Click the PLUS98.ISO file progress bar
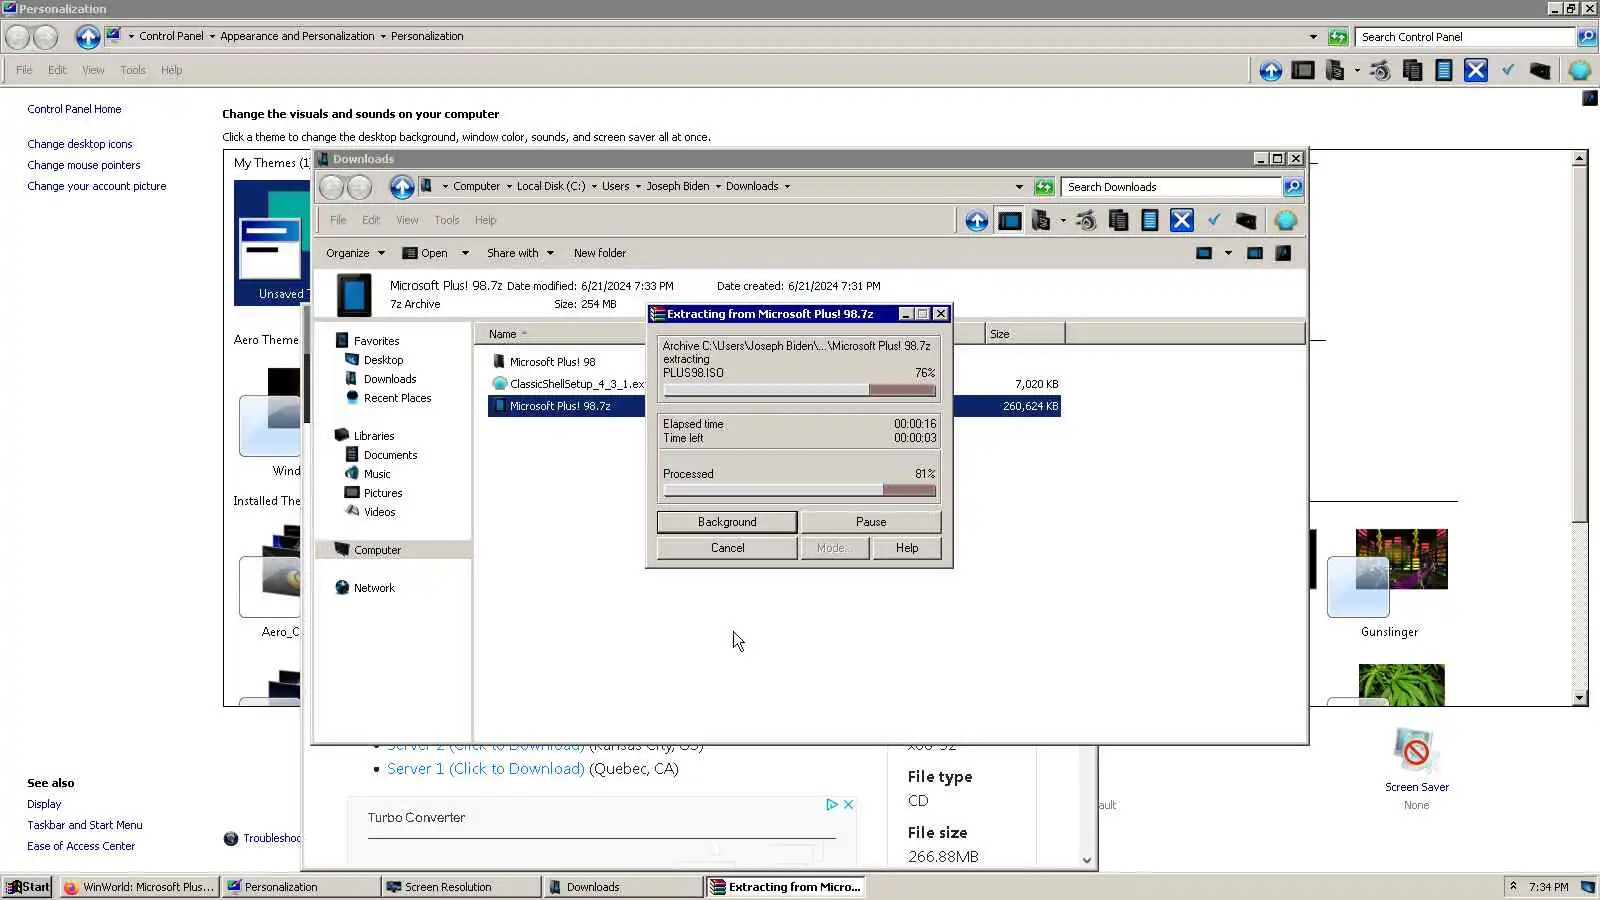The height and width of the screenshot is (900, 1600). point(799,391)
